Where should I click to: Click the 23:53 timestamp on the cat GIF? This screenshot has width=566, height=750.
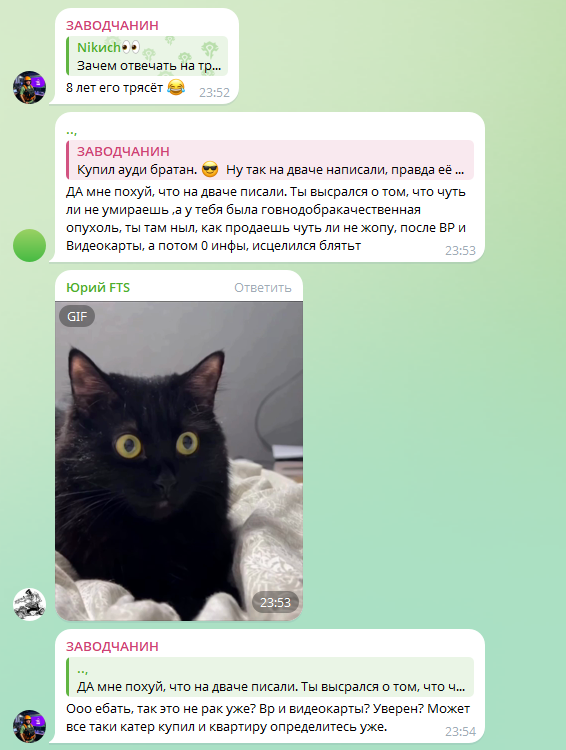pyautogui.click(x=275, y=603)
